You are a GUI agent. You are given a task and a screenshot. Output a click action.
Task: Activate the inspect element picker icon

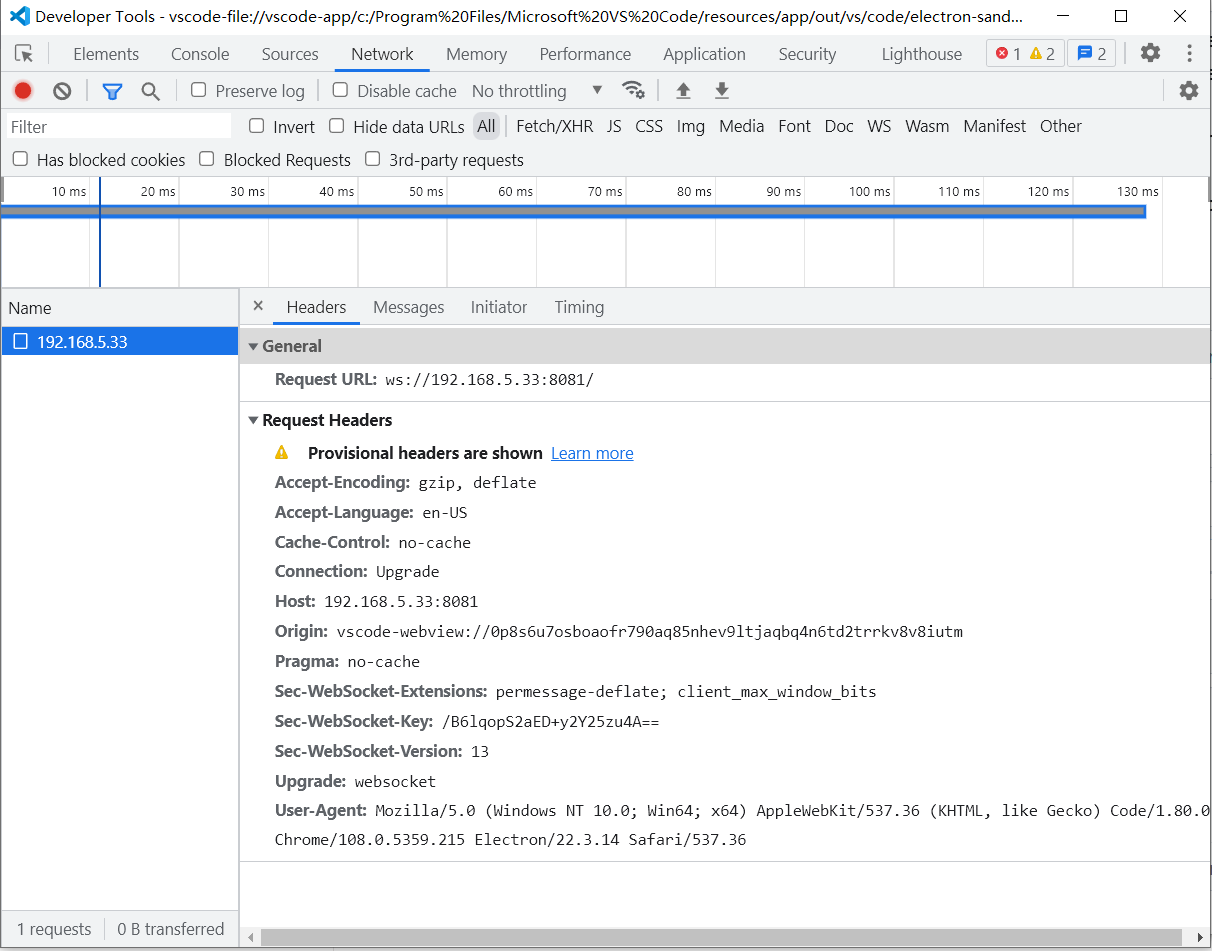pyautogui.click(x=24, y=54)
